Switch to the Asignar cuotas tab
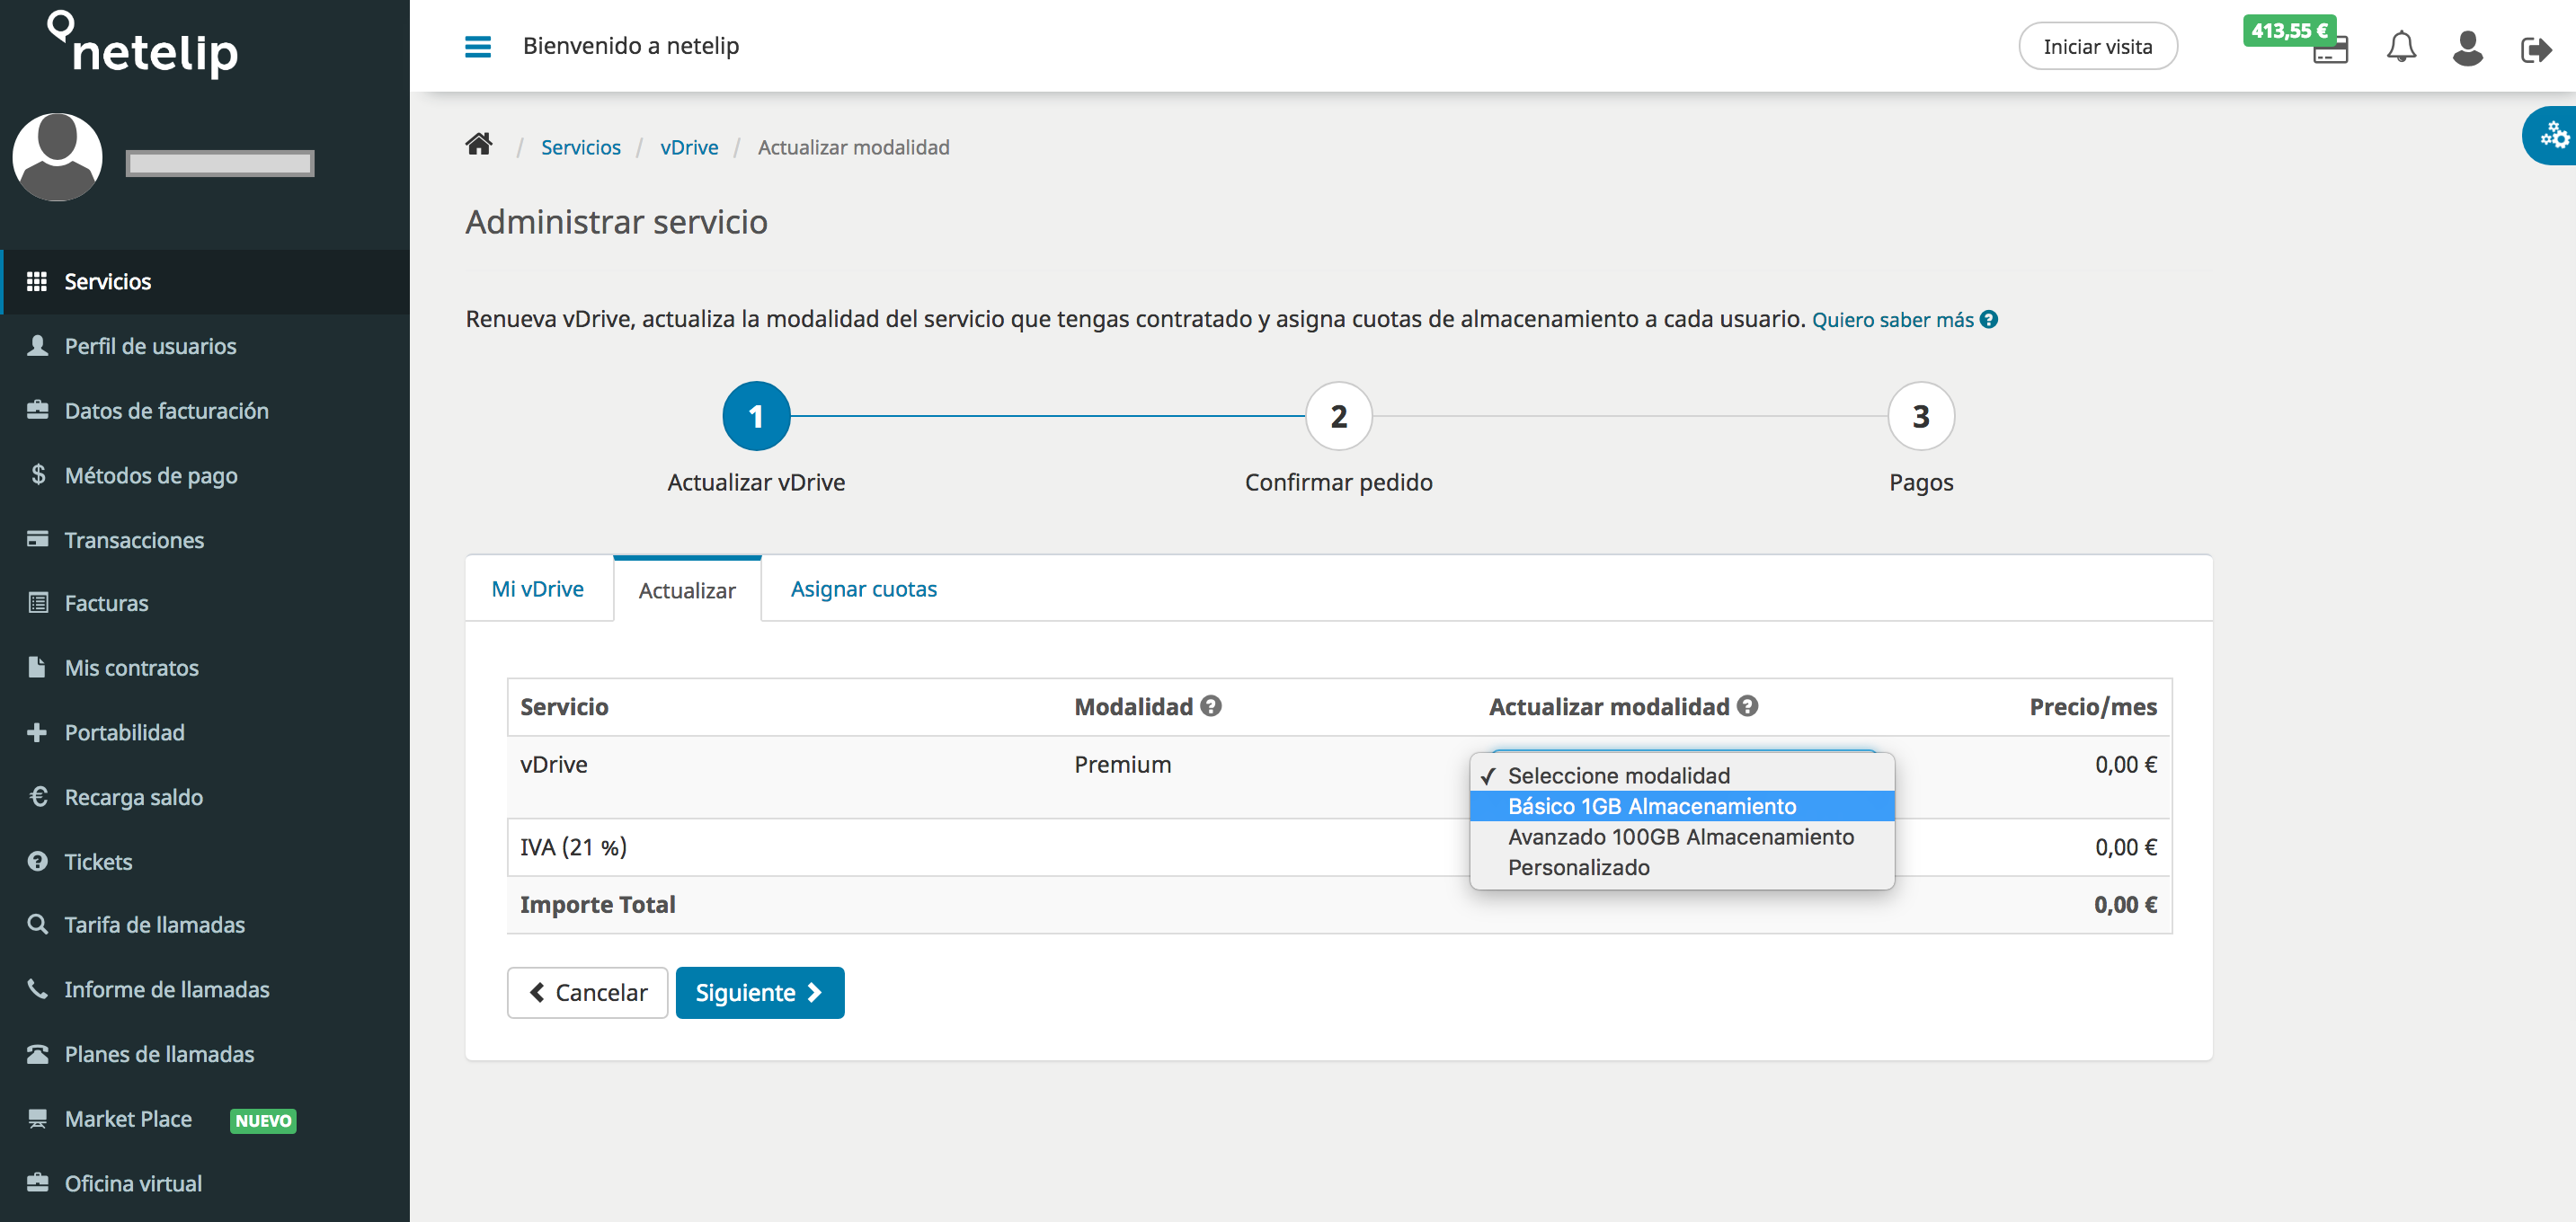The width and height of the screenshot is (2576, 1222). [863, 589]
